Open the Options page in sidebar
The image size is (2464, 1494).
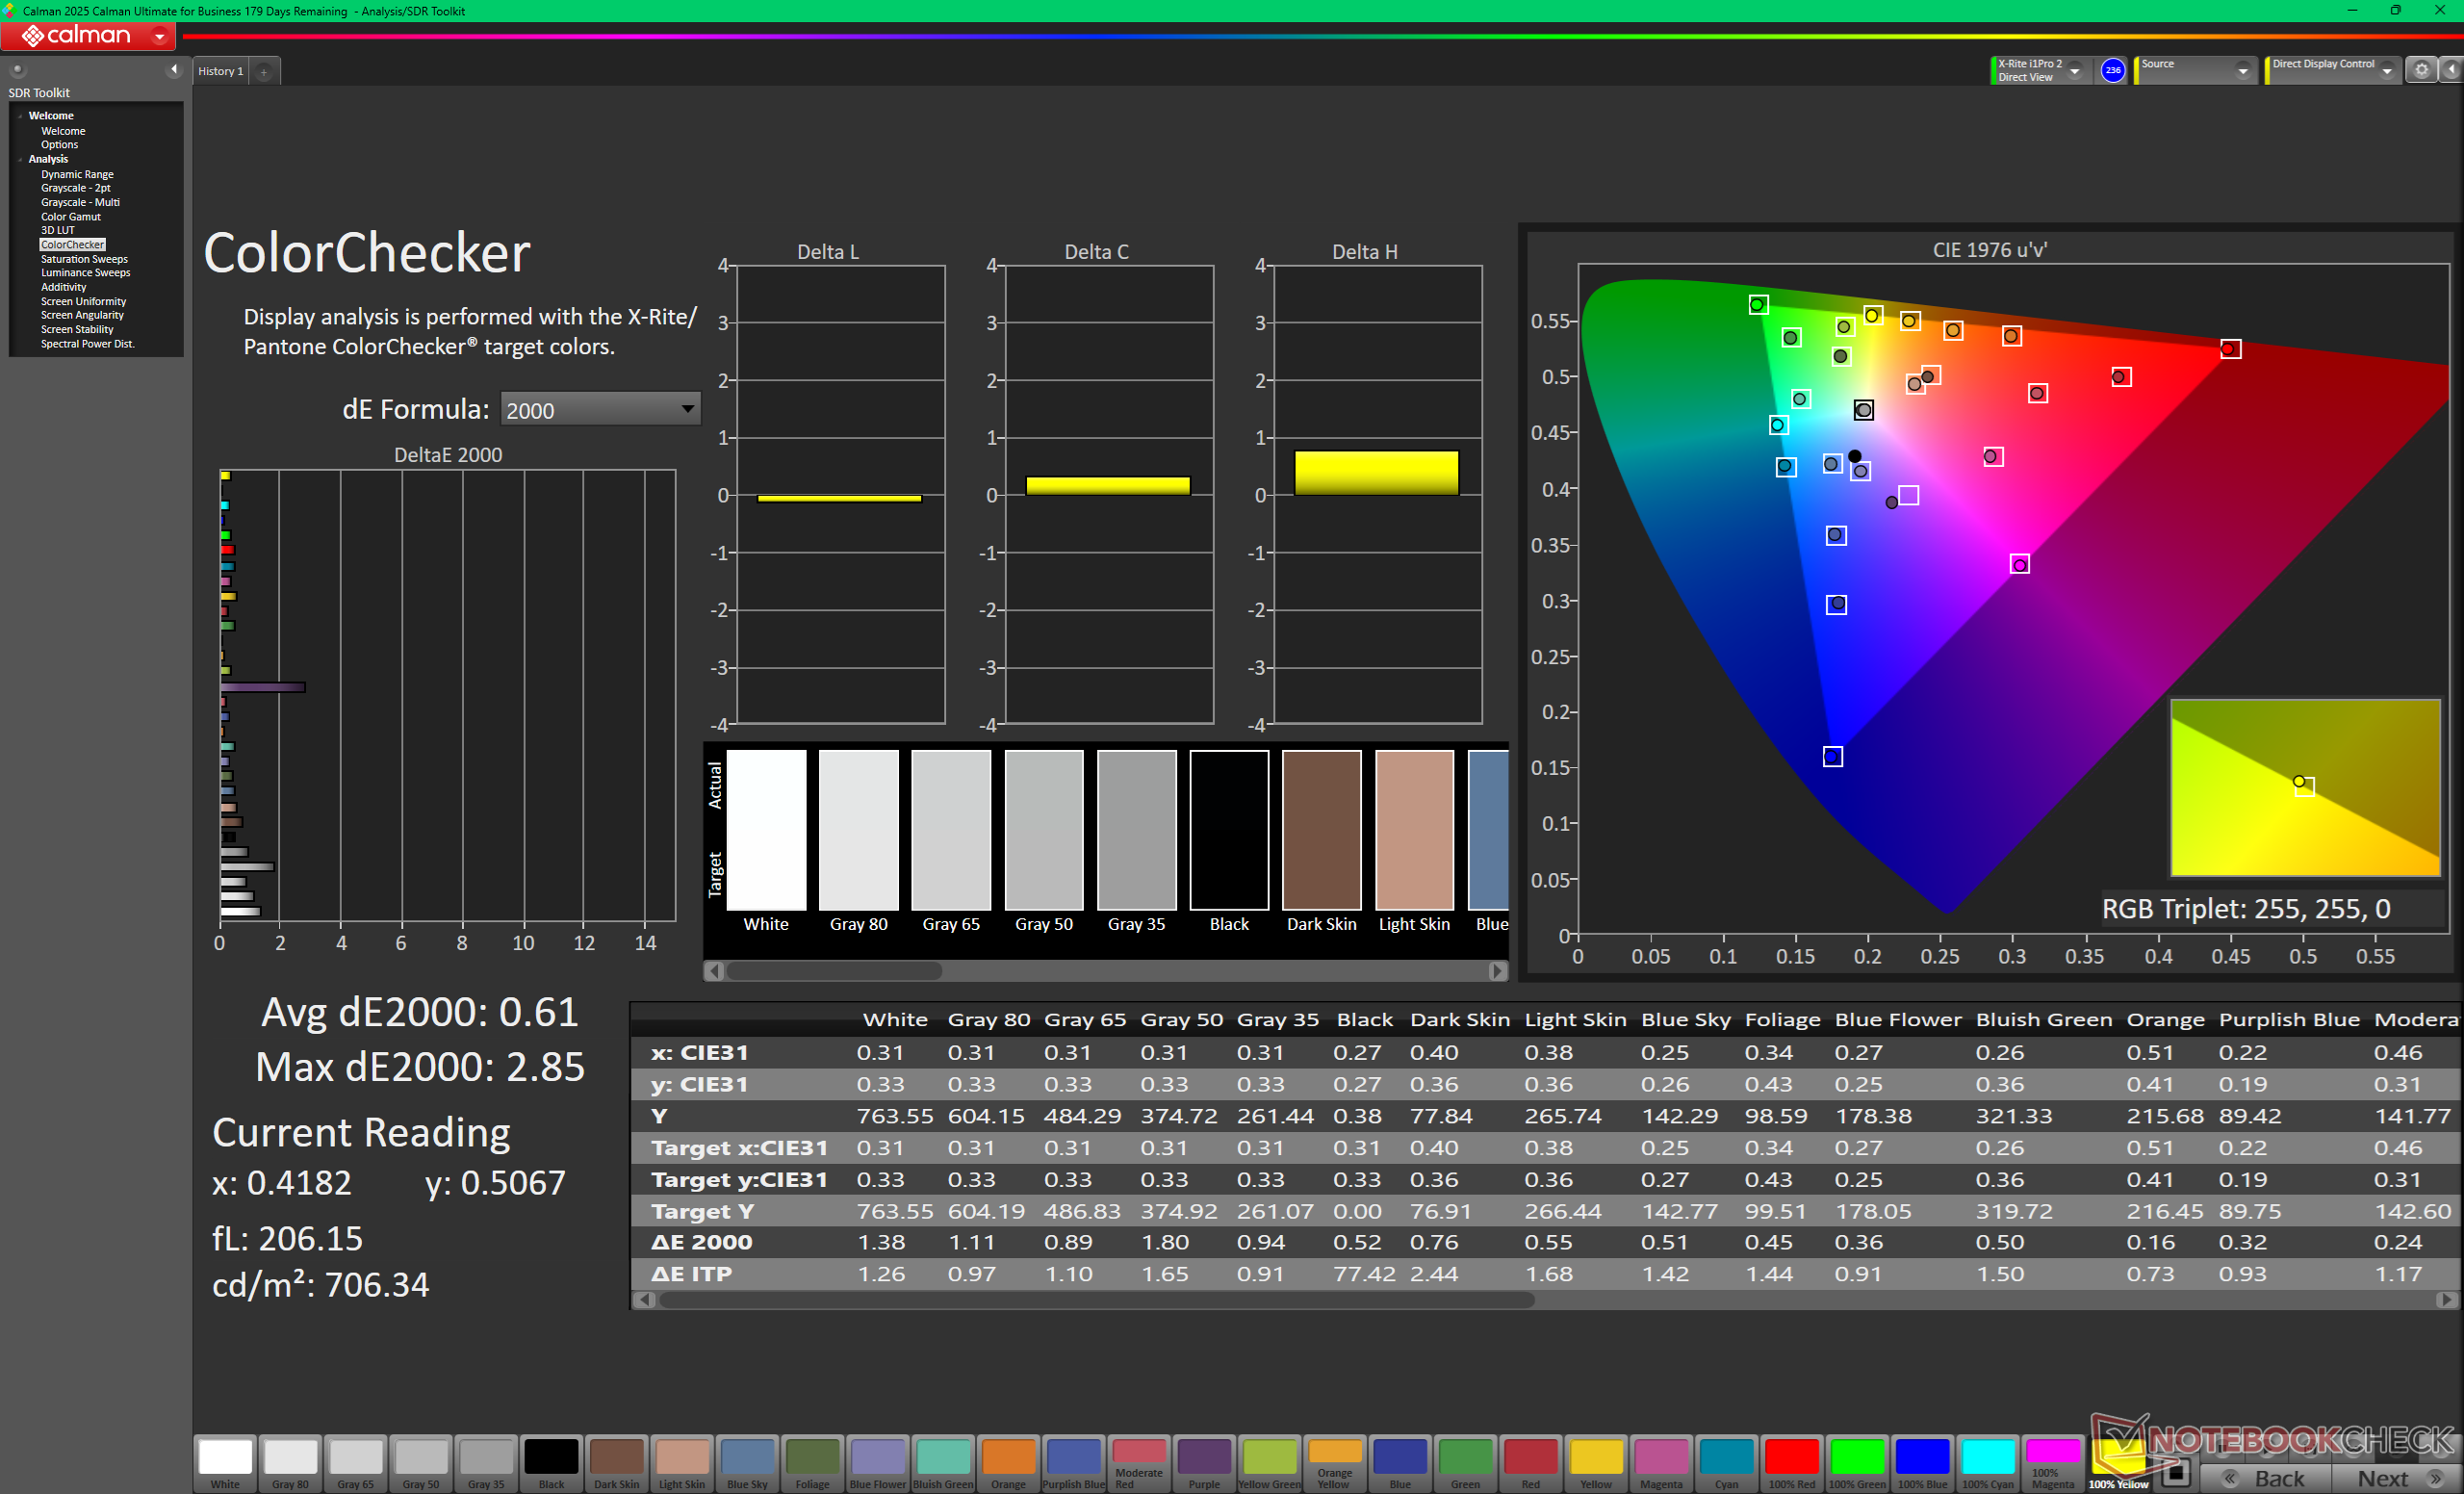point(59,145)
